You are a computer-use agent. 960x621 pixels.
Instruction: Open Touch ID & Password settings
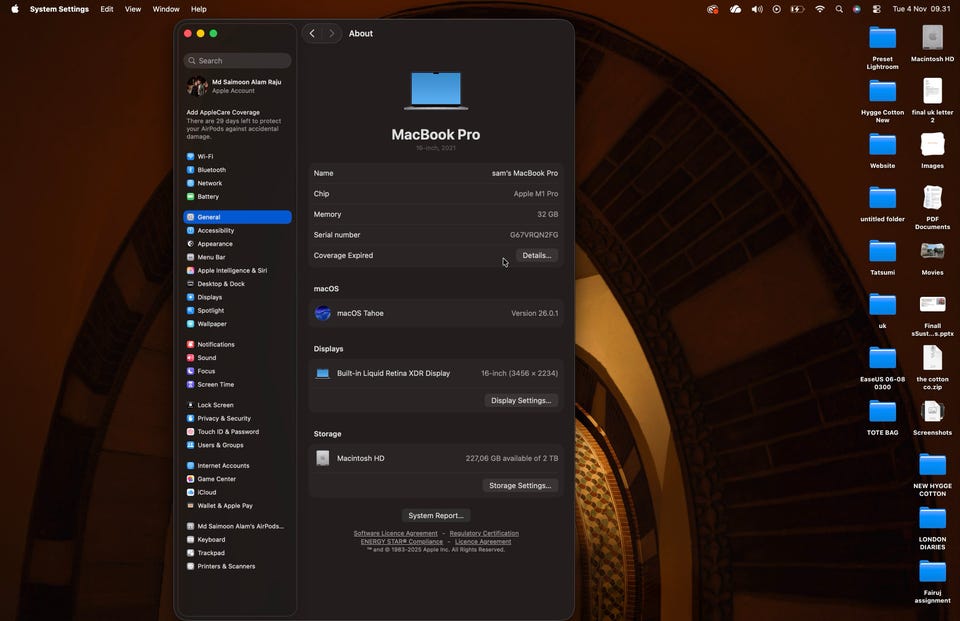(x=227, y=432)
